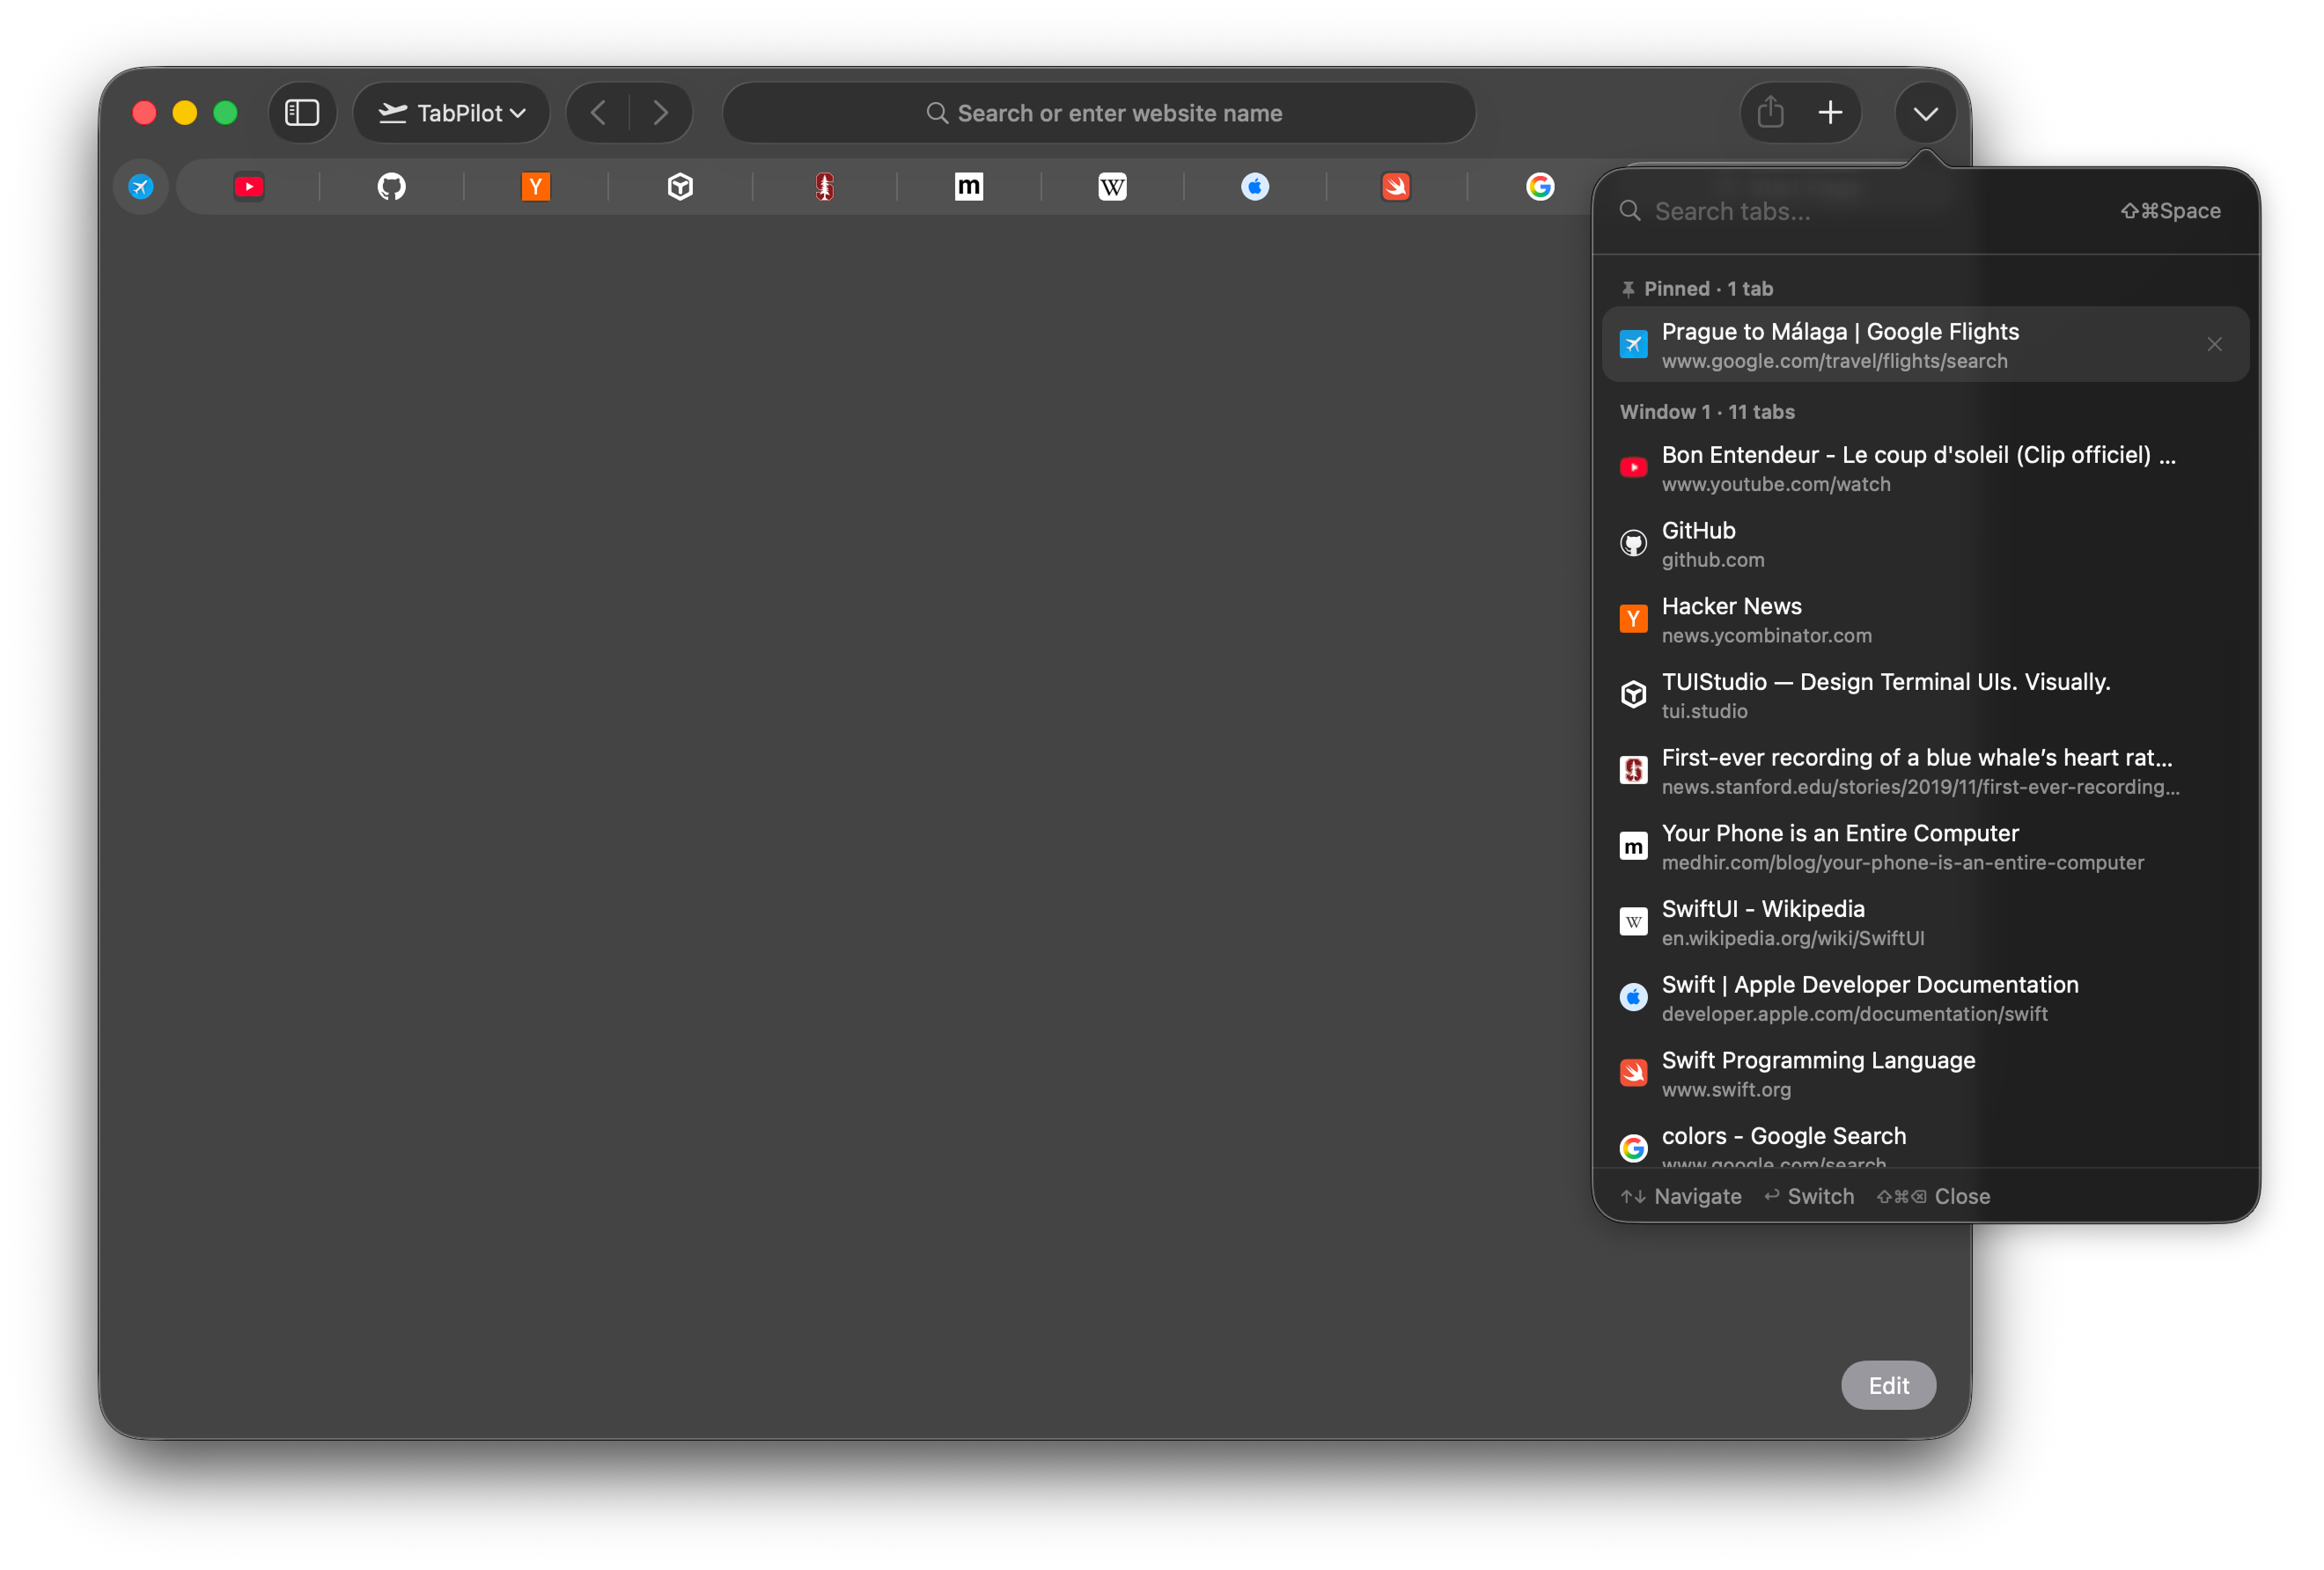Click the Google G favicon in list
The image size is (2324, 1570).
[1633, 1148]
